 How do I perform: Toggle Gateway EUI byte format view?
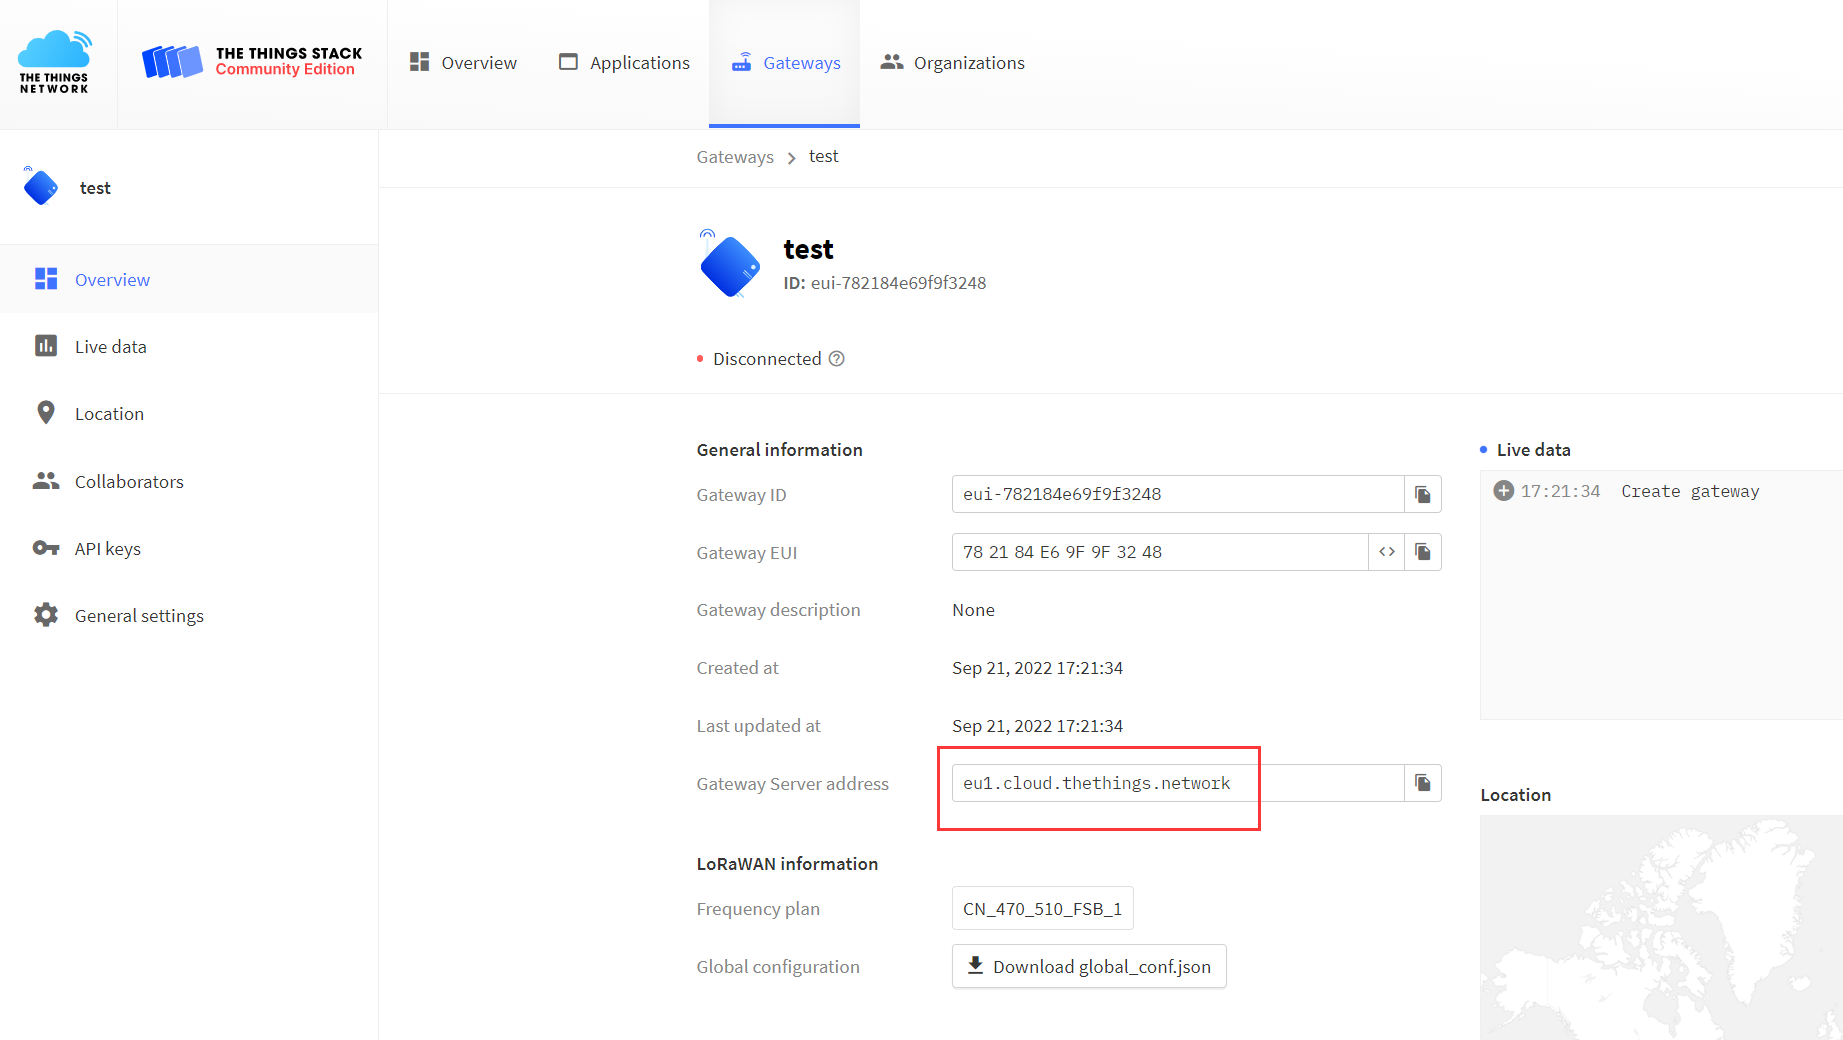1386,552
